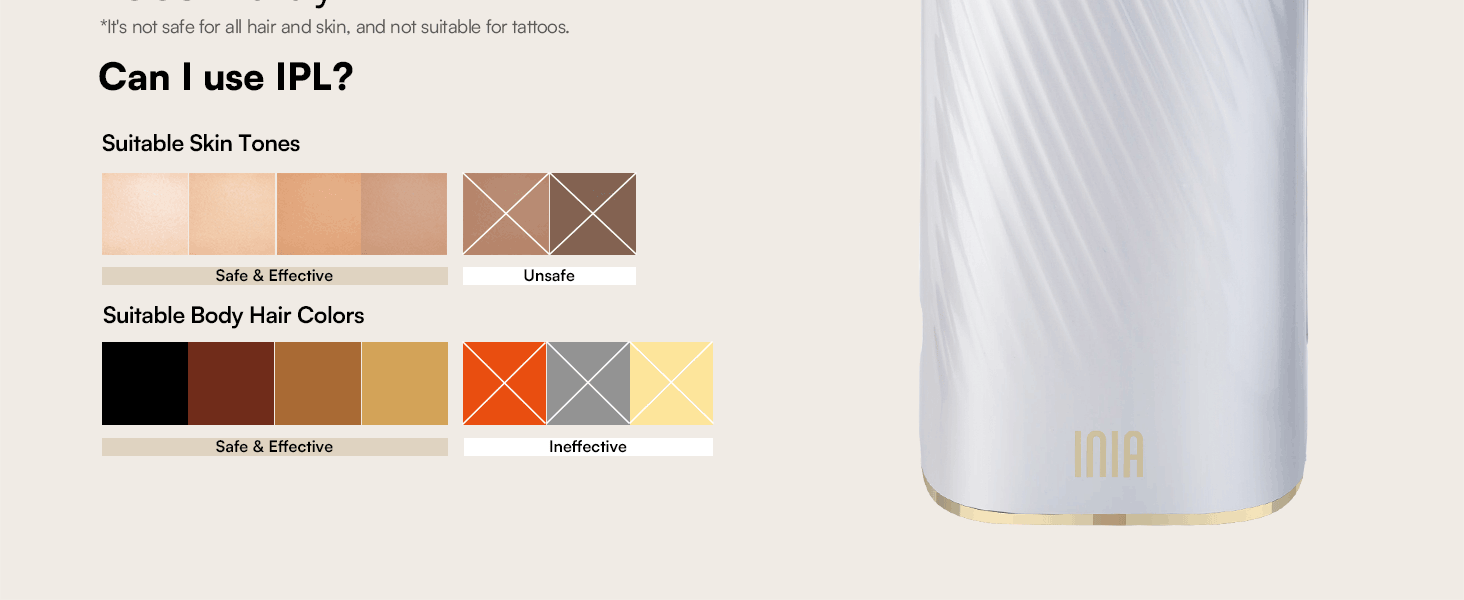Click the dark brown hair color swatch
Viewport: 1464px width, 600px height.
click(x=231, y=384)
